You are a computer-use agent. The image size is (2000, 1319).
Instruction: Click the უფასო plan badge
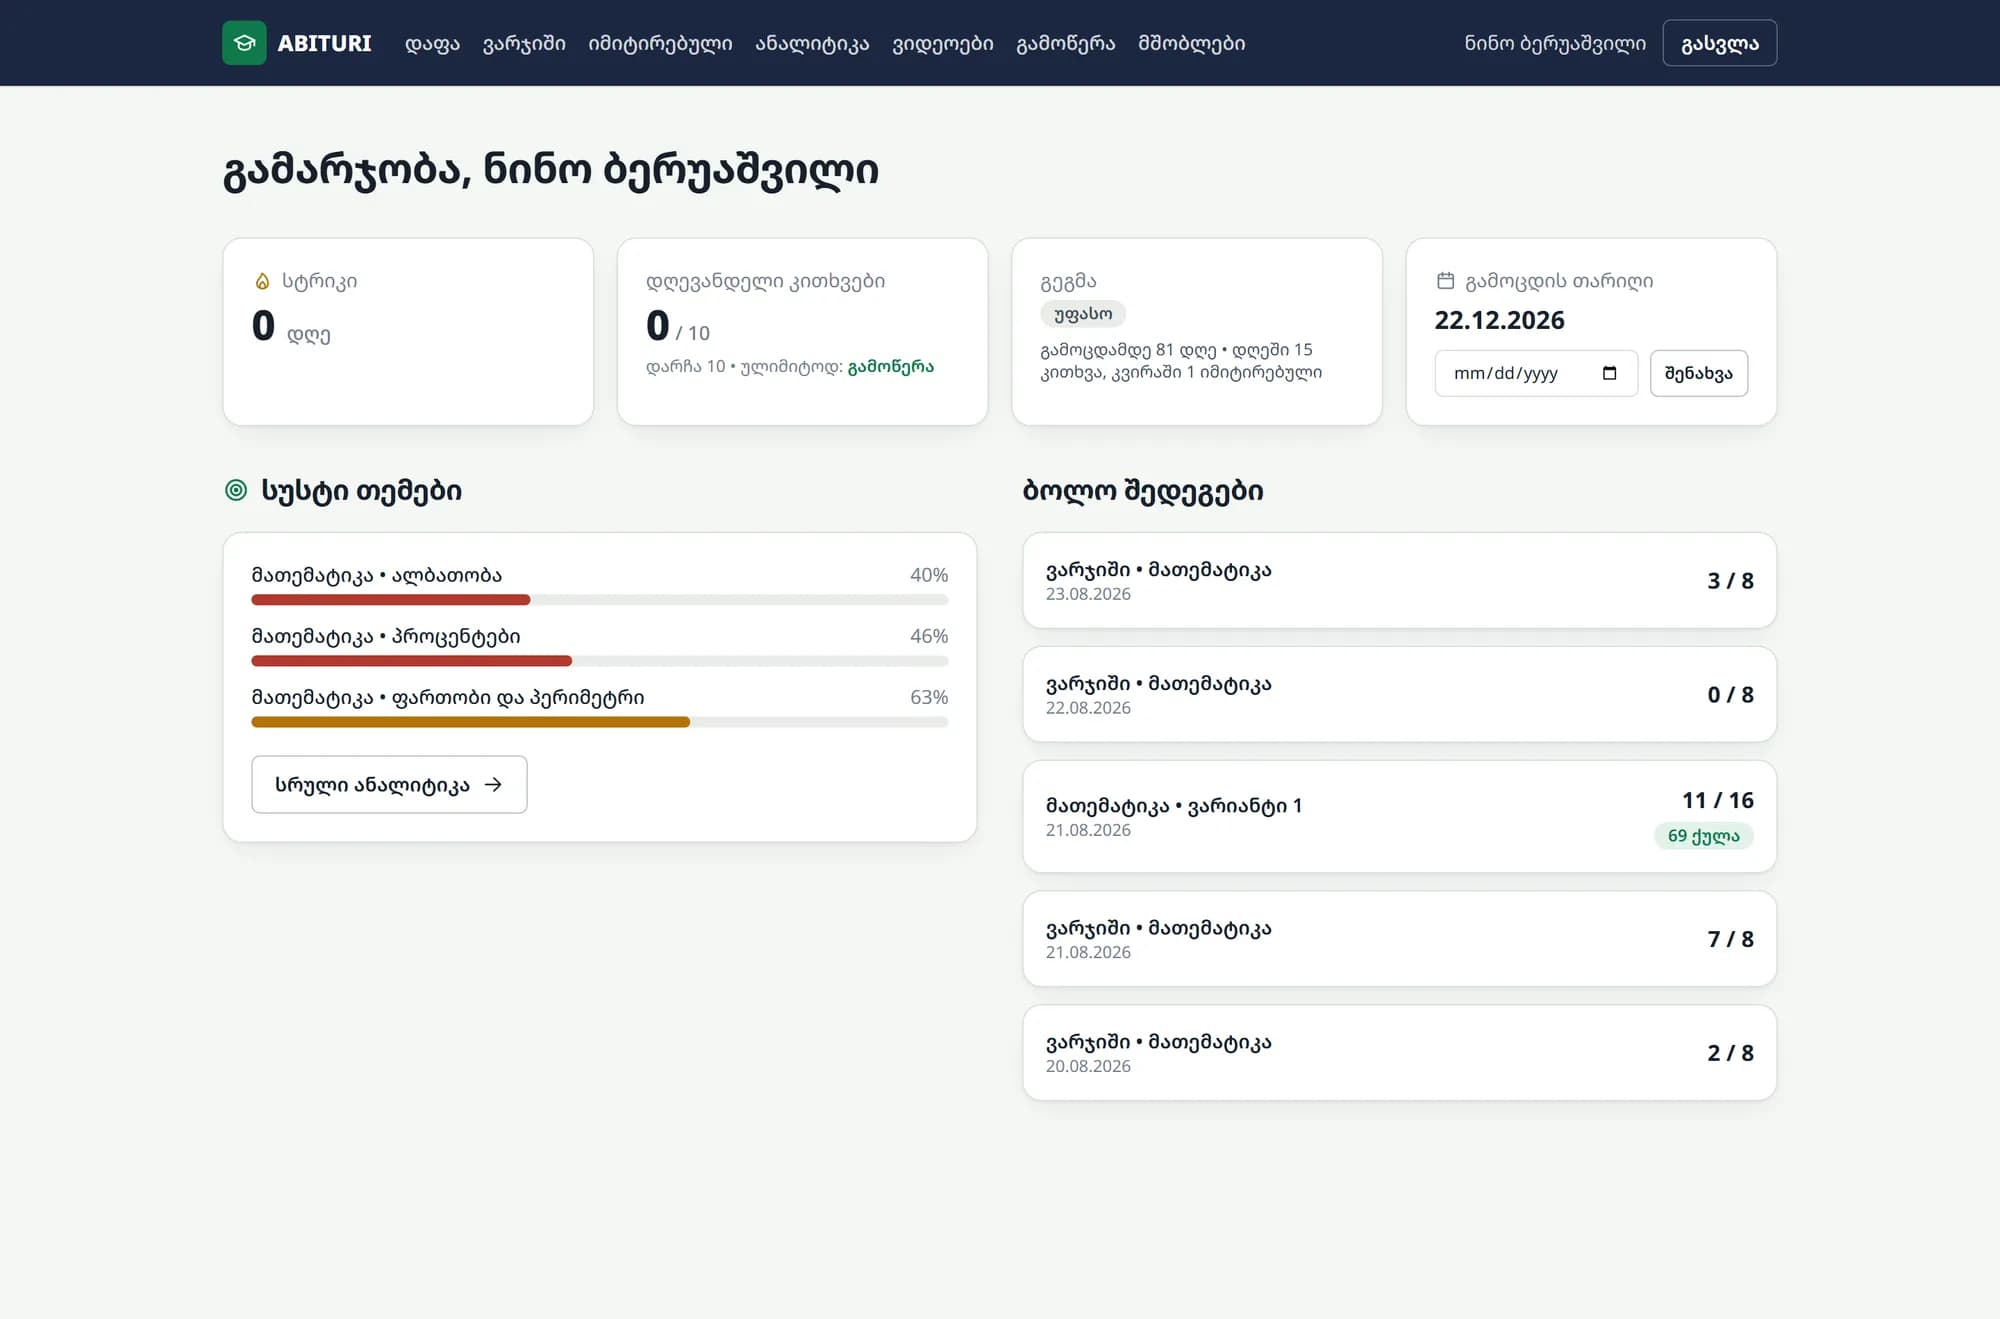tap(1083, 314)
